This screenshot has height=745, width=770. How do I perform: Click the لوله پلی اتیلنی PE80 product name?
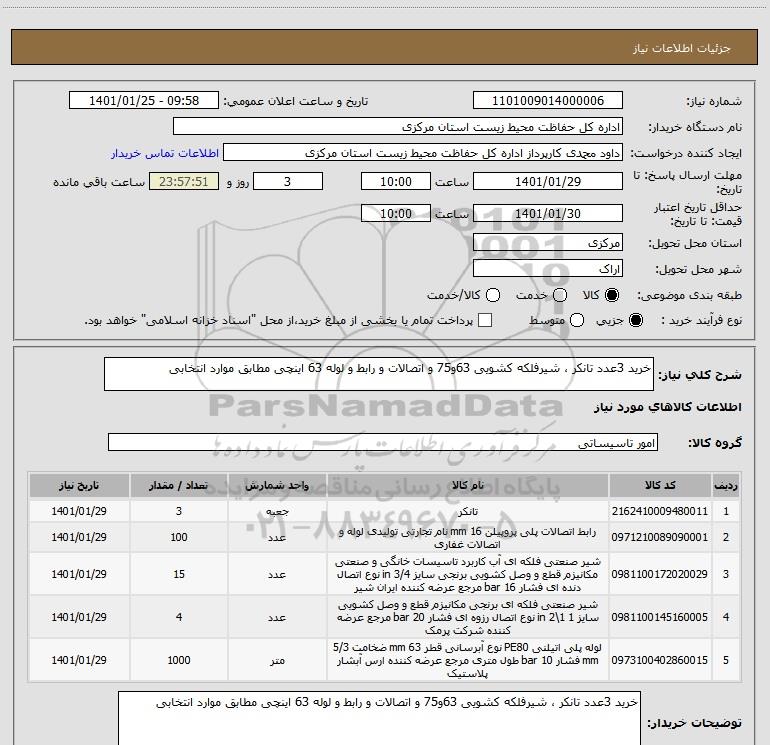tap(468, 660)
